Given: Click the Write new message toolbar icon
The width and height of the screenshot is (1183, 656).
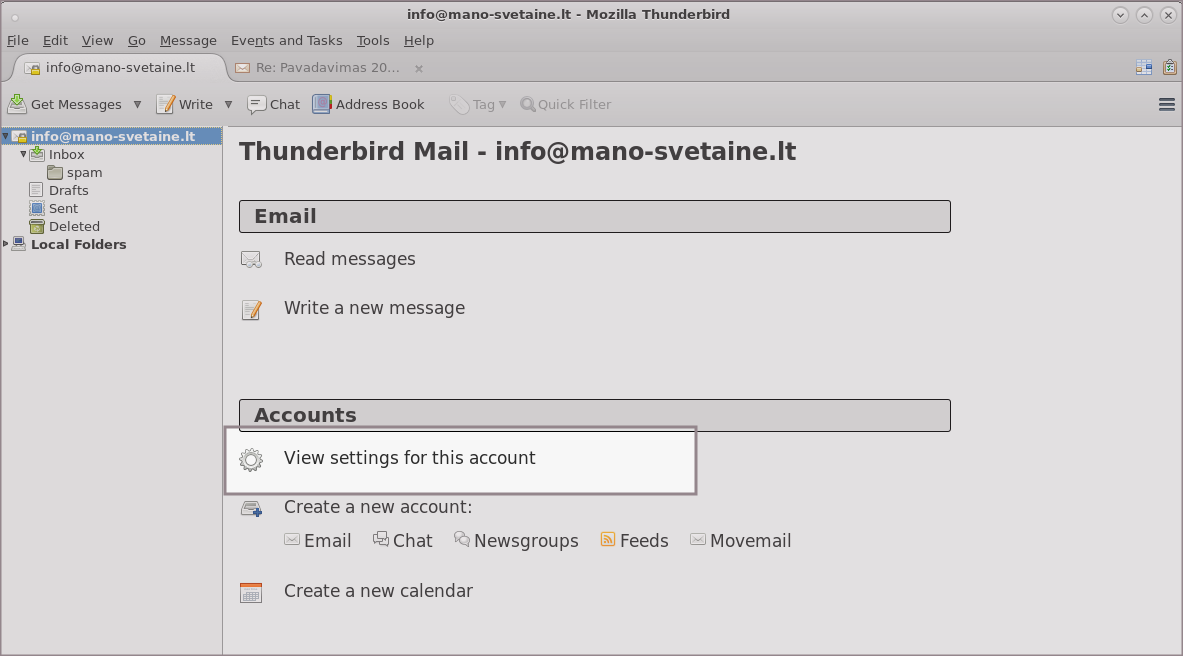Looking at the screenshot, I should 166,104.
